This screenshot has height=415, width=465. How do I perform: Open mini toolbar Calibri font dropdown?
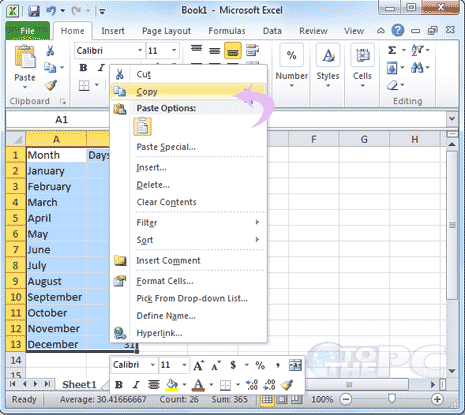click(153, 365)
